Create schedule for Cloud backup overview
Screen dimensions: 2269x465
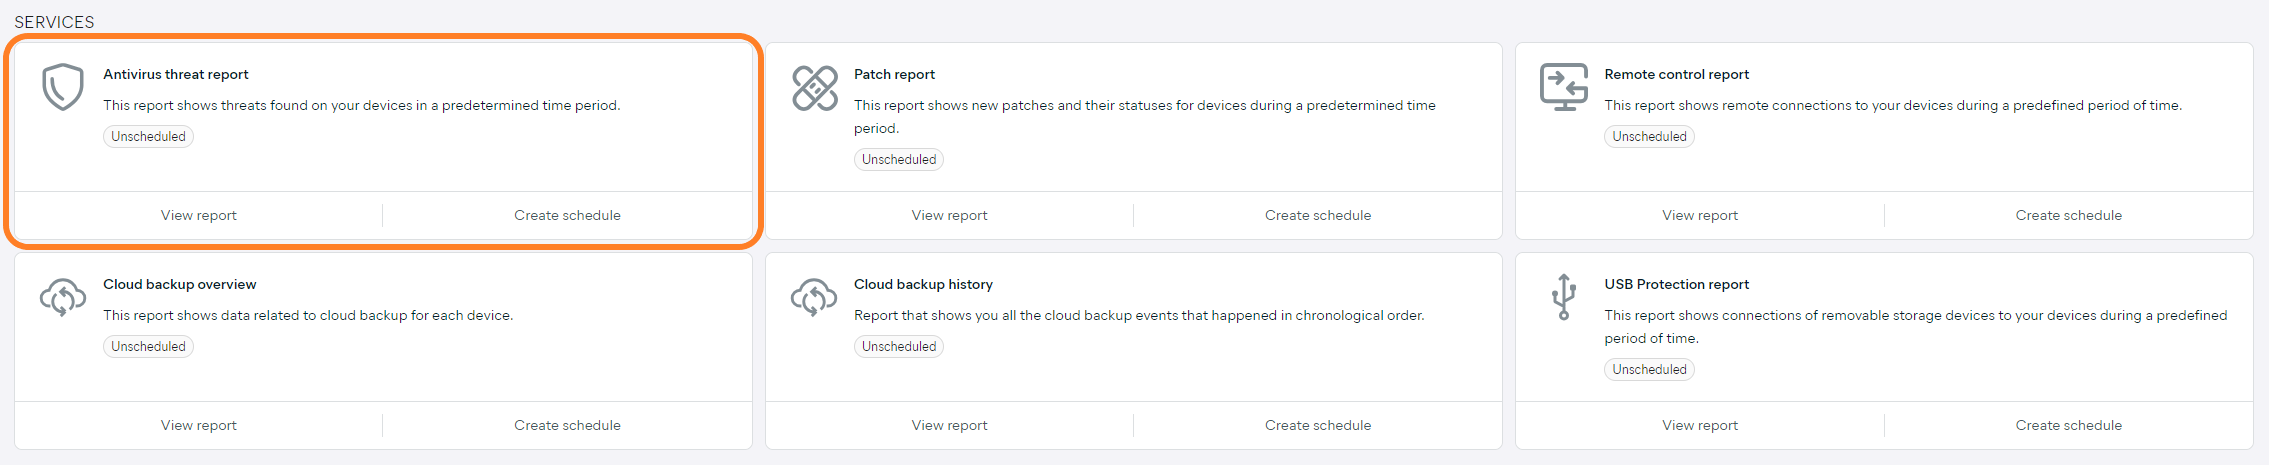pyautogui.click(x=567, y=425)
